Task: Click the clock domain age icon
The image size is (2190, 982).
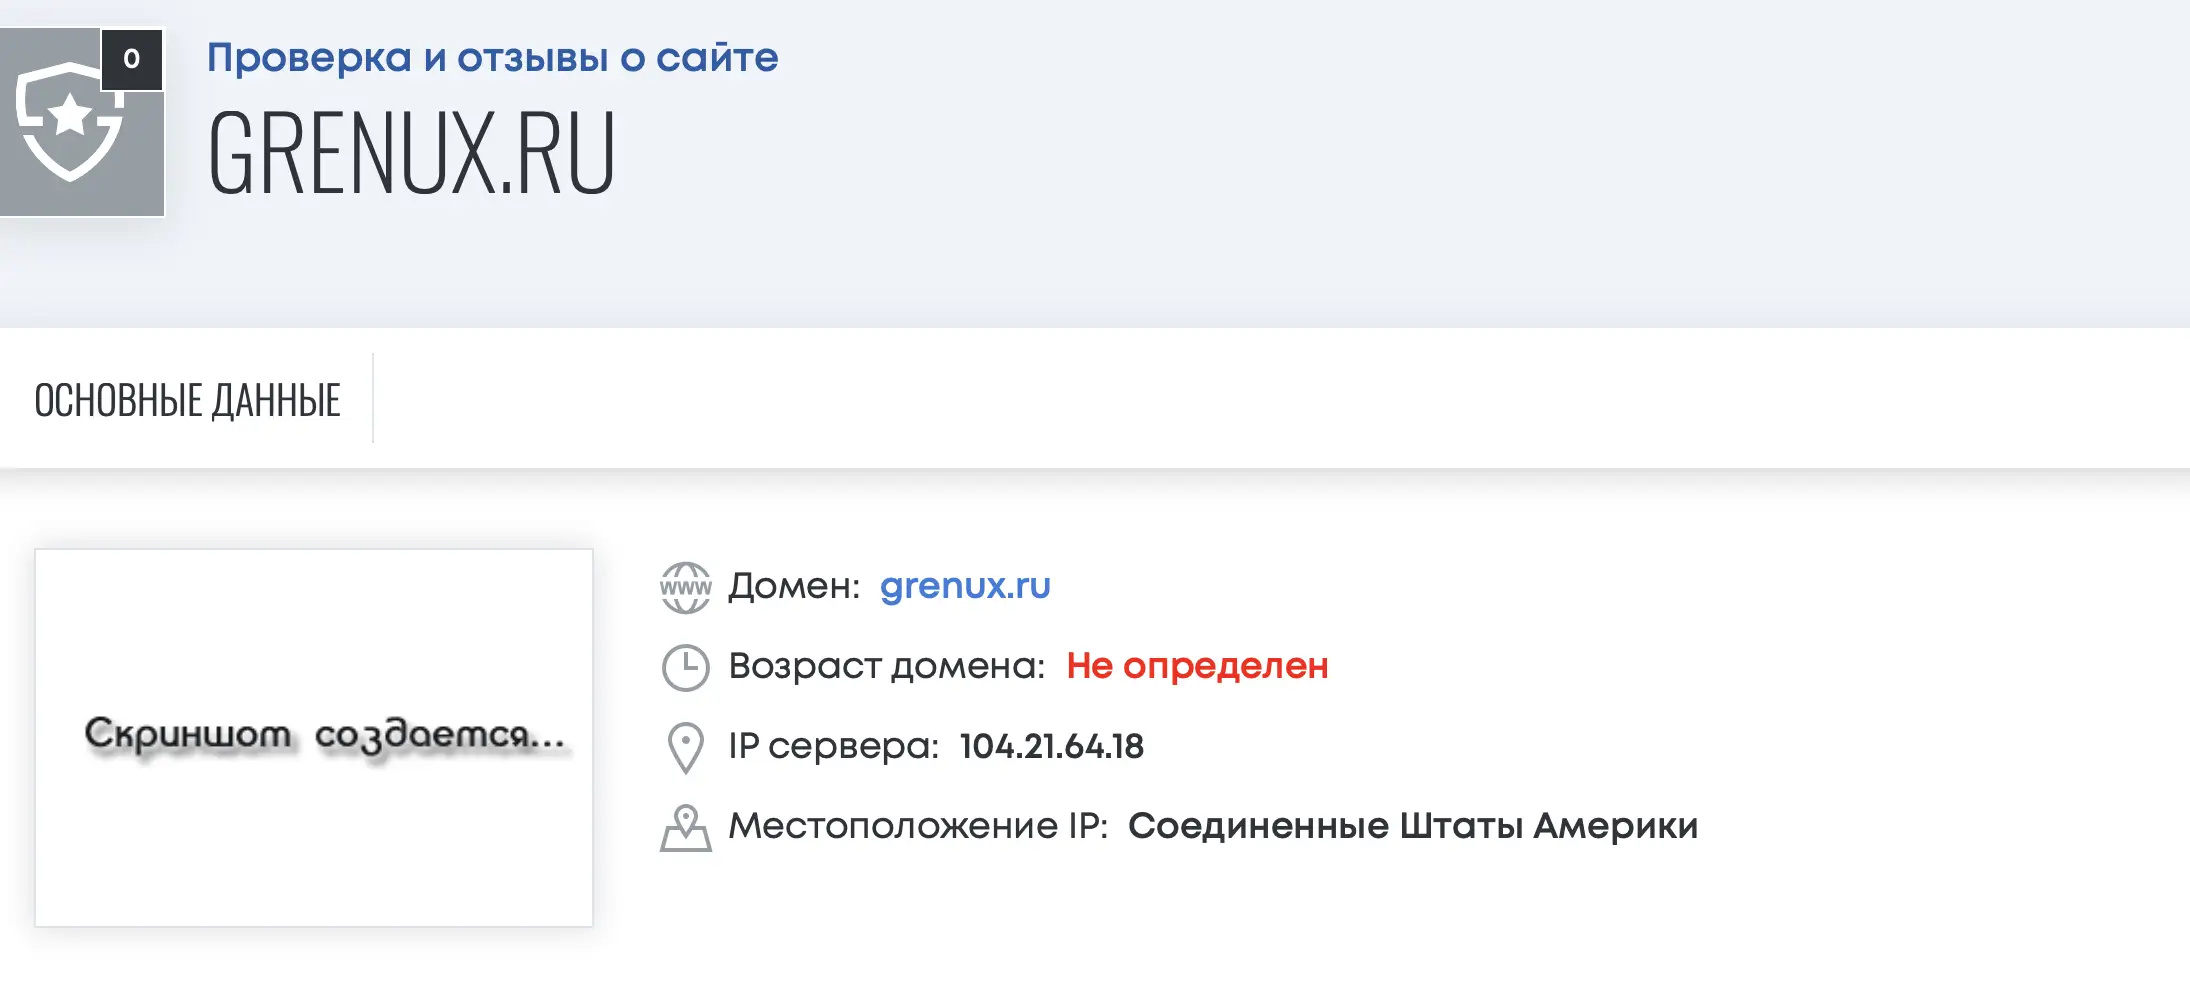Action: (x=686, y=668)
